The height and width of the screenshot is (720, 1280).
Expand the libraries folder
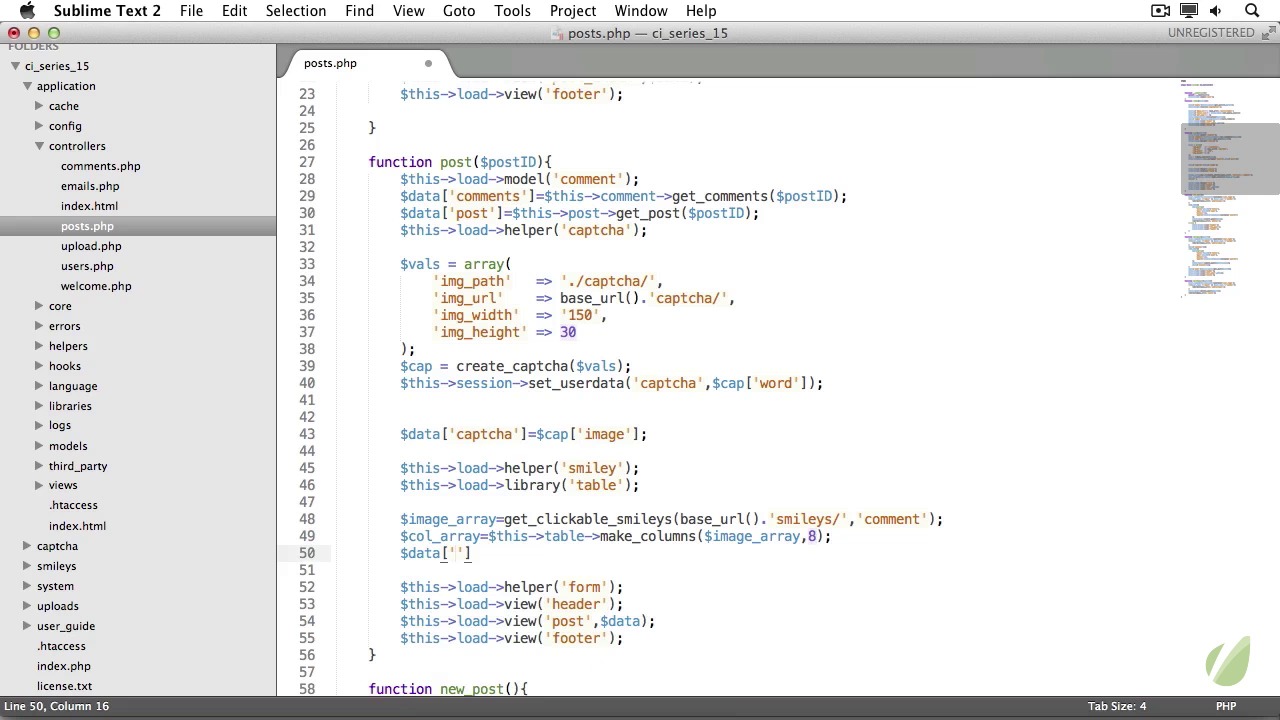point(39,406)
